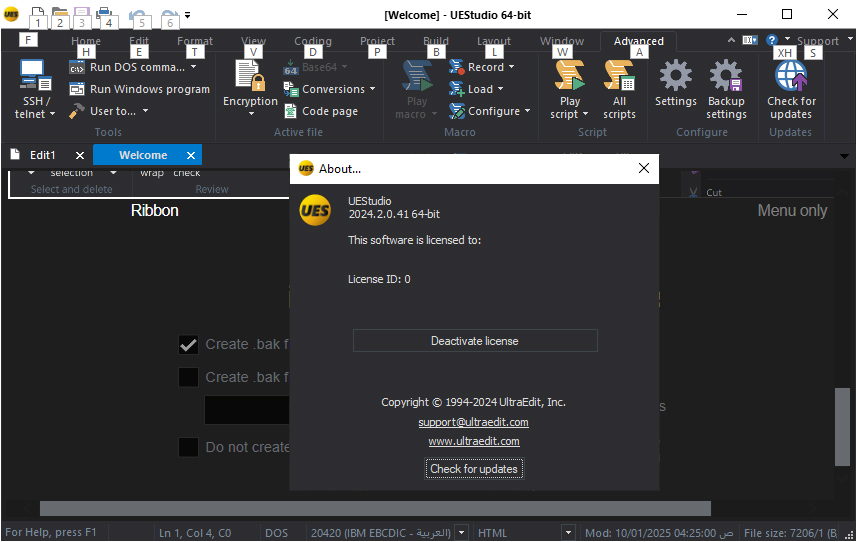Enable the Do not create checkbox
This screenshot has width=857, height=542.
pyautogui.click(x=189, y=447)
